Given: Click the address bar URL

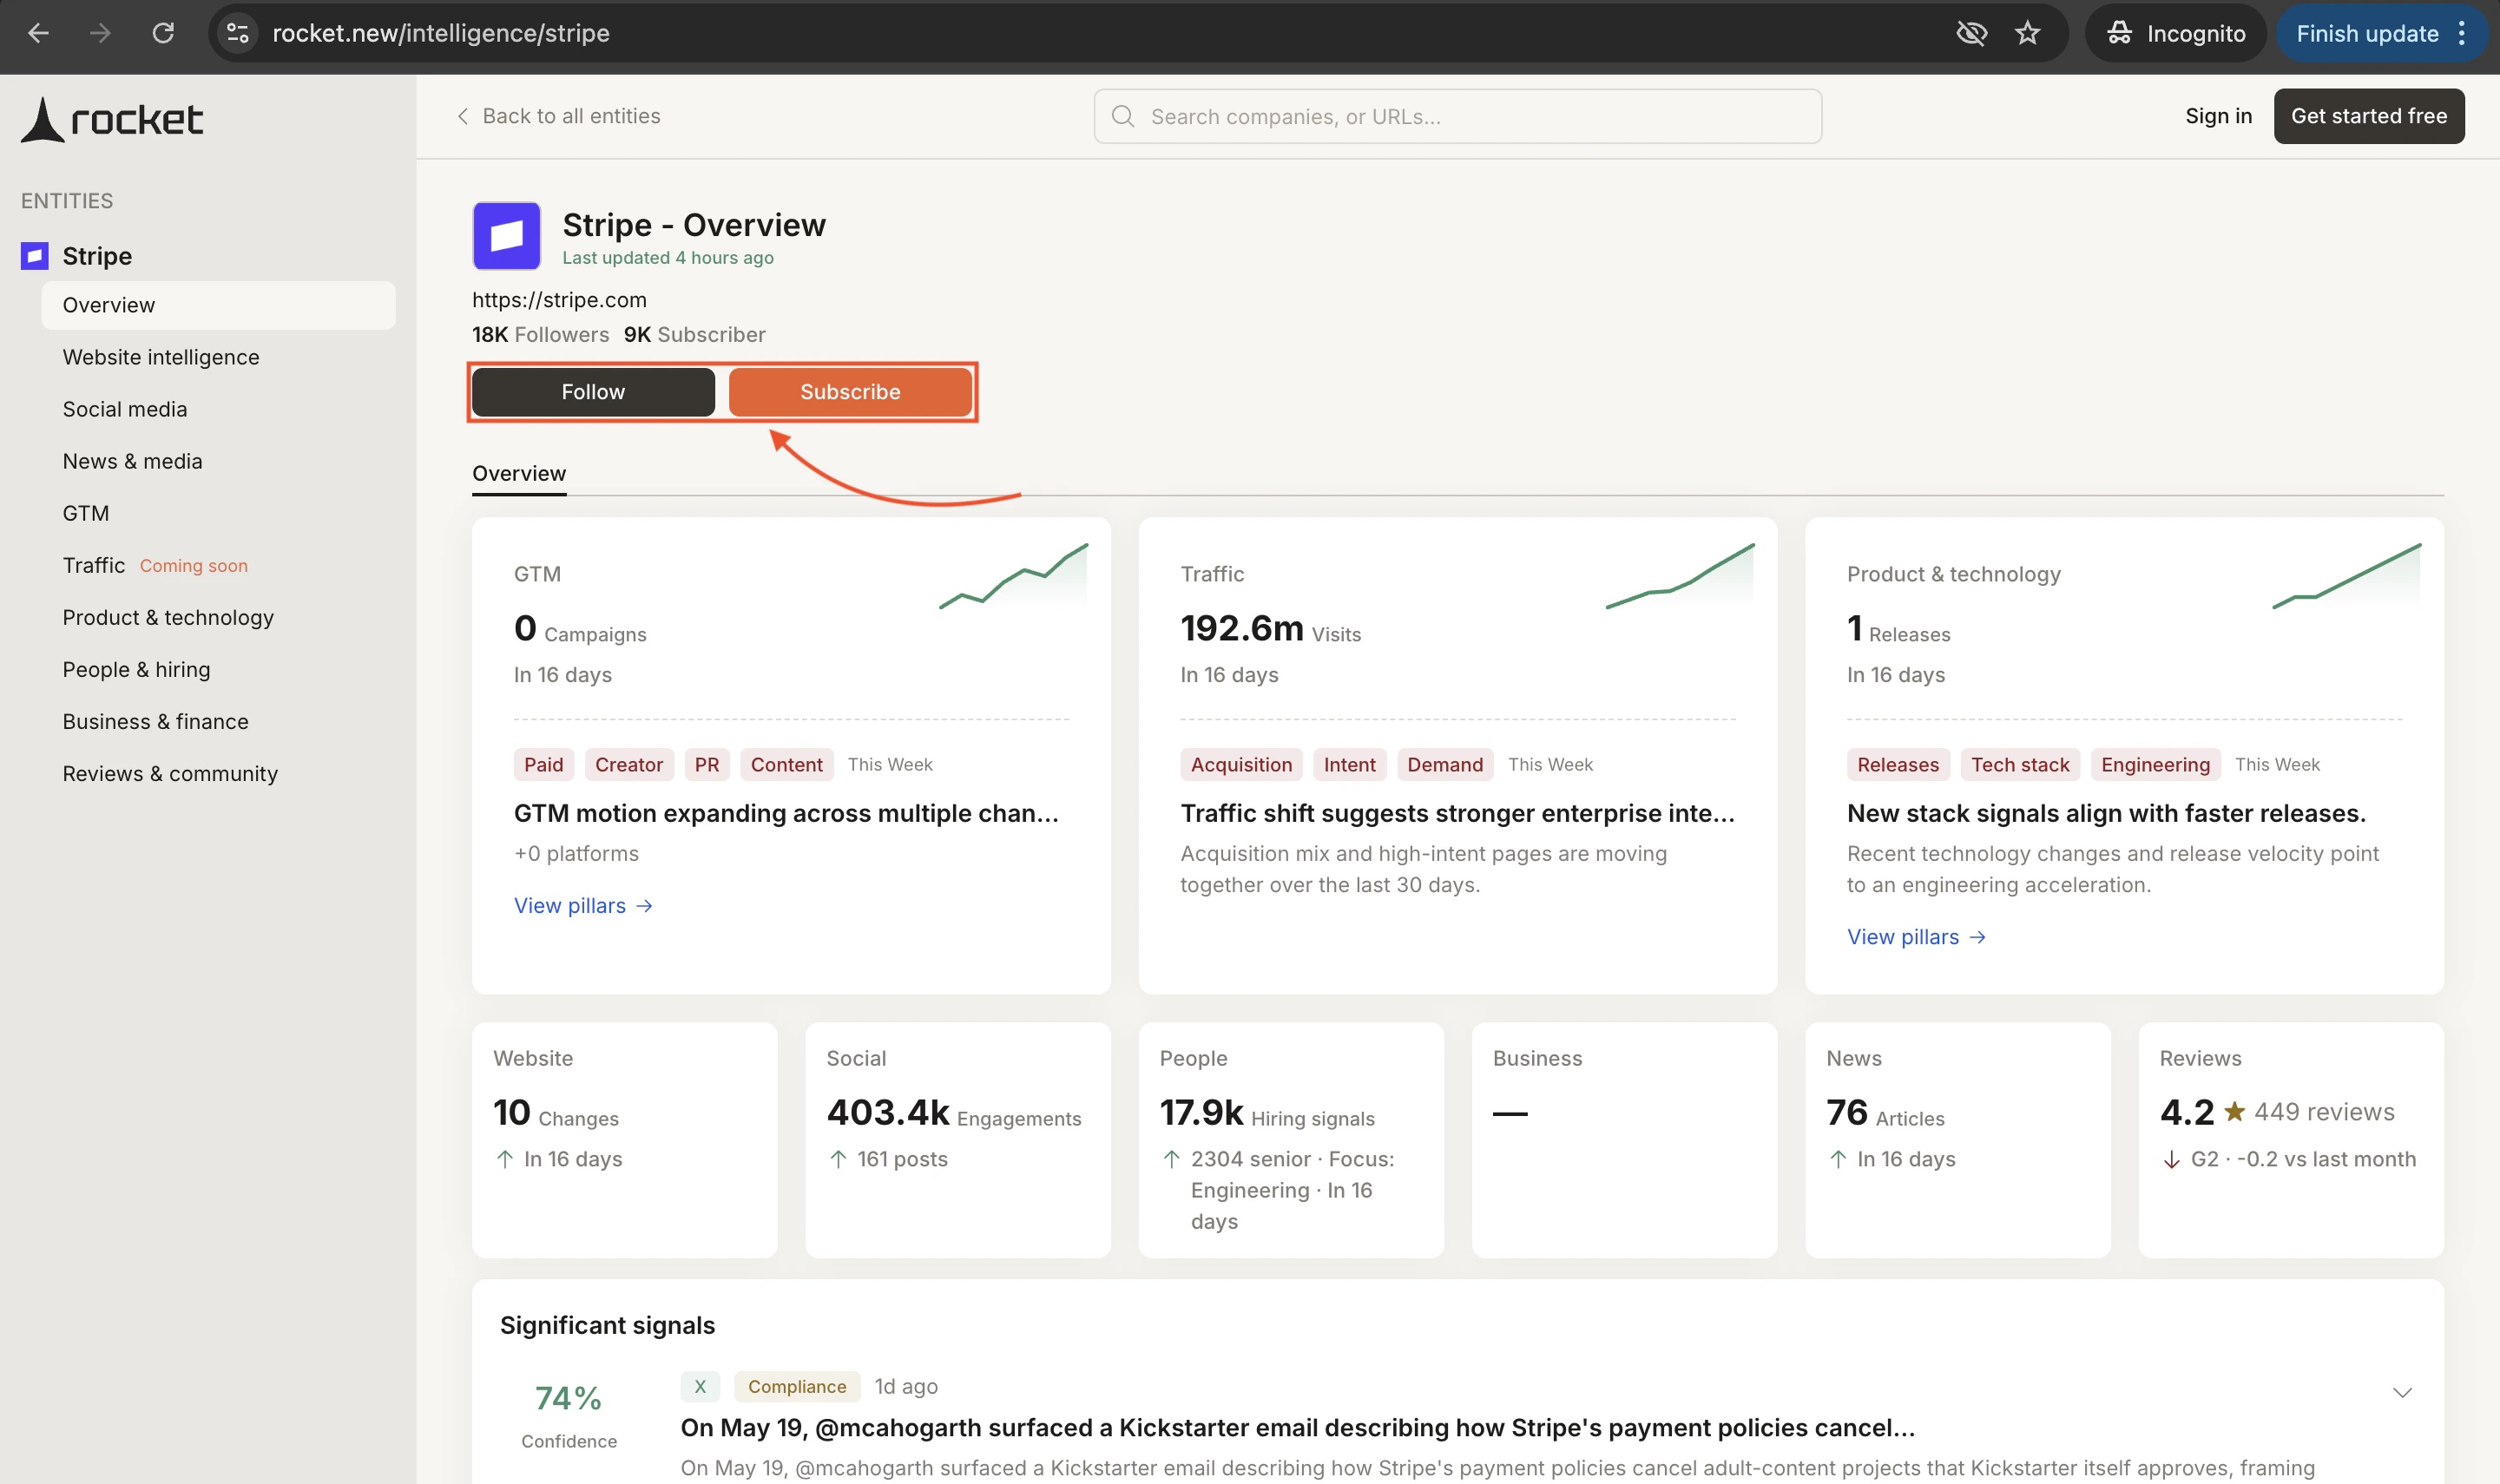Looking at the screenshot, I should coord(441,33).
